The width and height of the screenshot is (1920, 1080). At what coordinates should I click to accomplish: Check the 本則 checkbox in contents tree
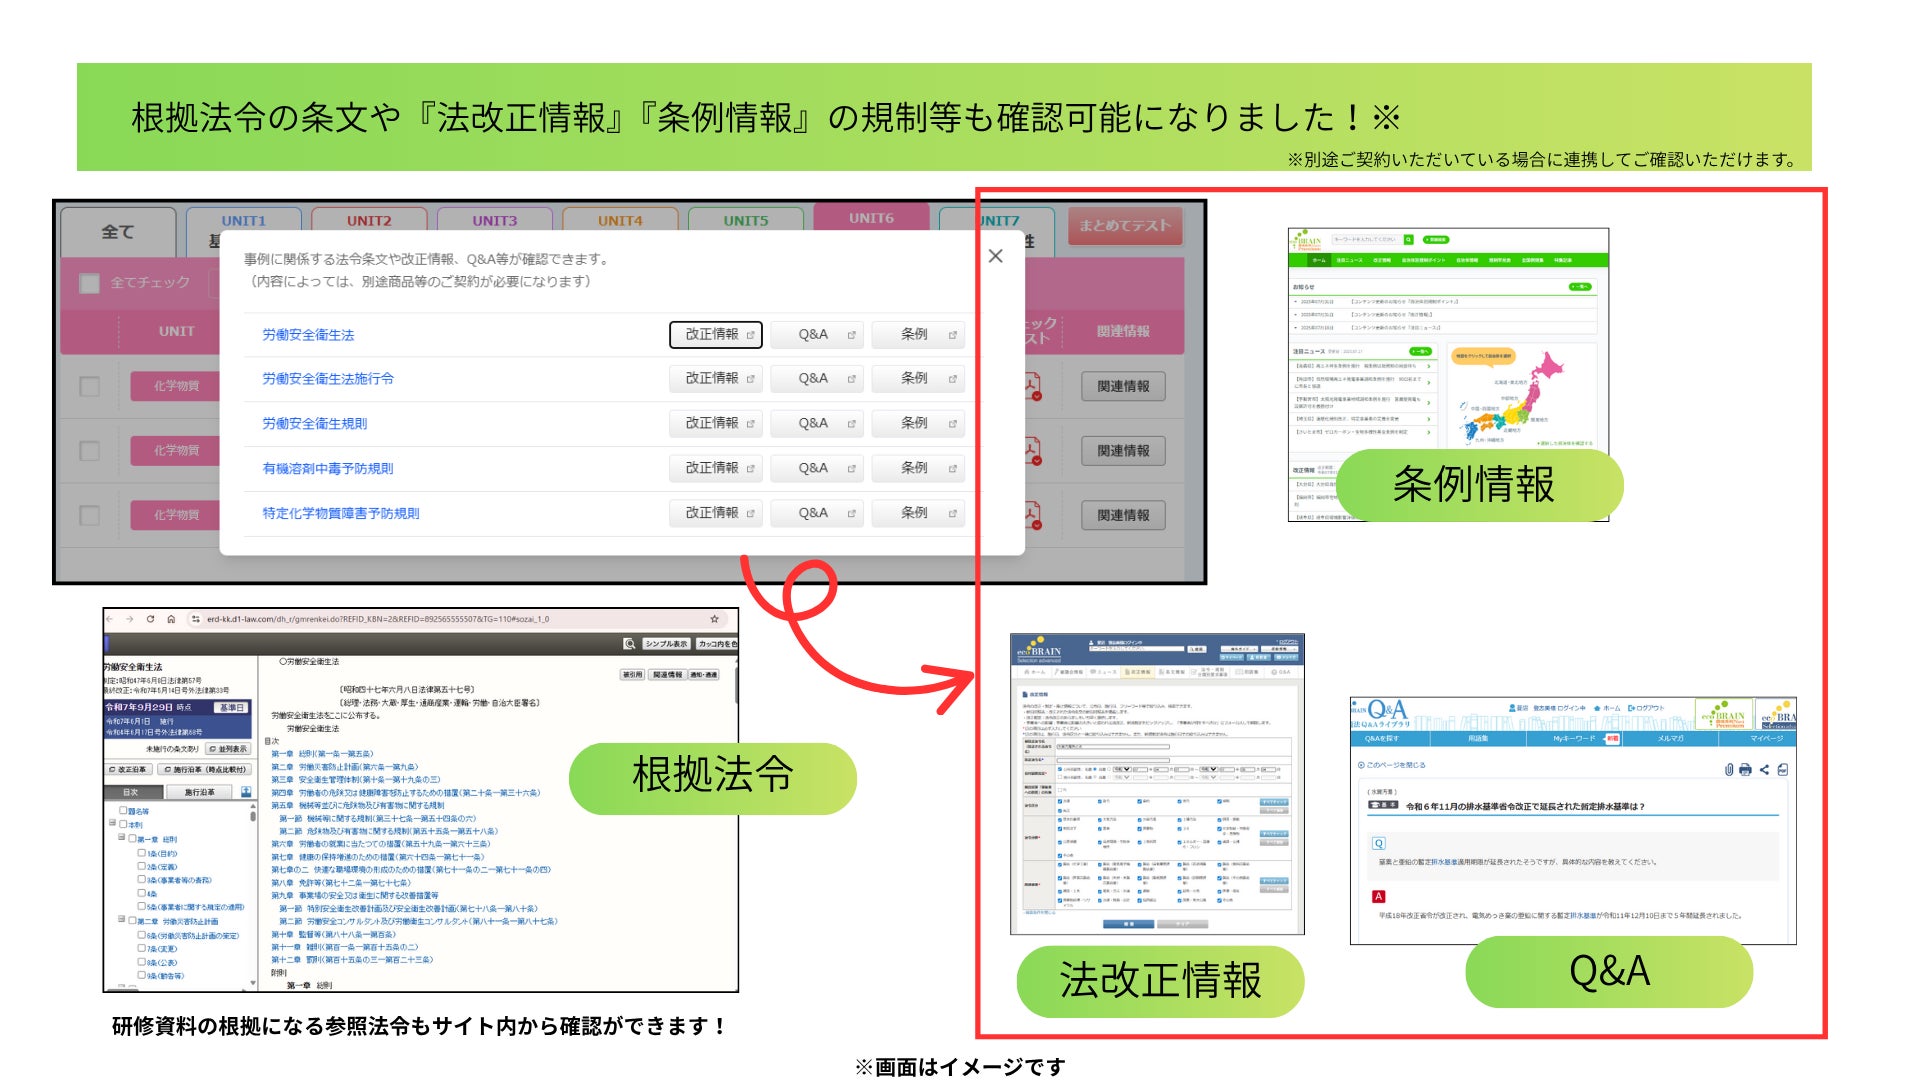(123, 824)
